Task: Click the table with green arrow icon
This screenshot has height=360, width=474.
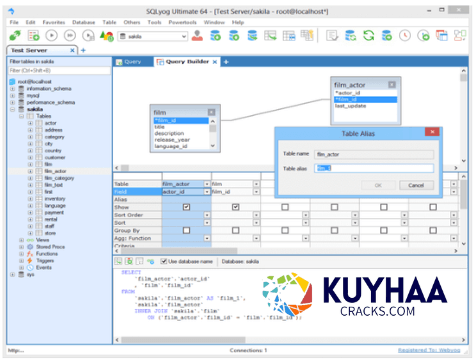Action: click(x=270, y=35)
